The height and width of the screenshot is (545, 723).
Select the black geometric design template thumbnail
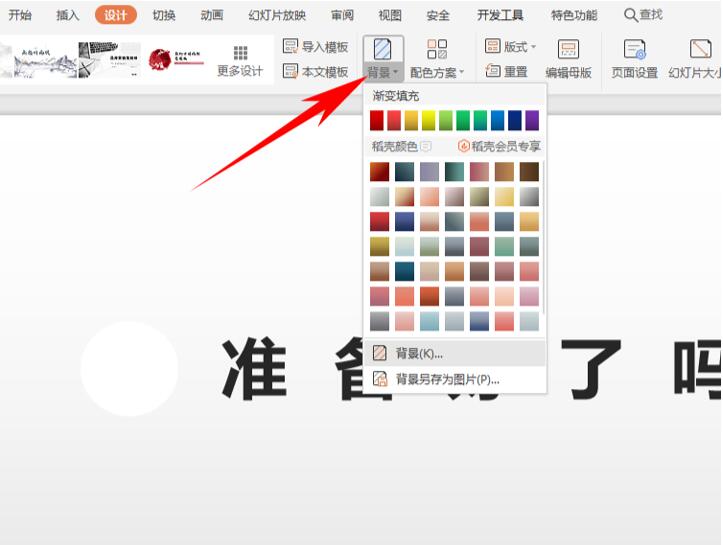110,60
